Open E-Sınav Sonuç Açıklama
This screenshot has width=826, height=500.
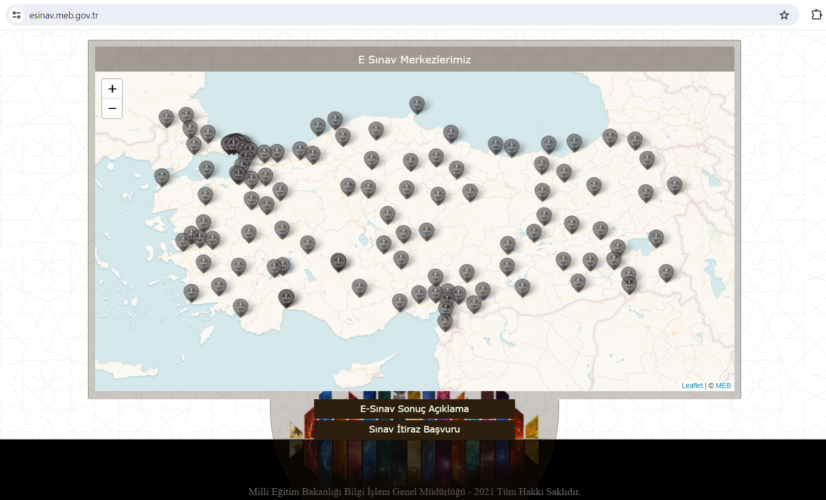(414, 409)
